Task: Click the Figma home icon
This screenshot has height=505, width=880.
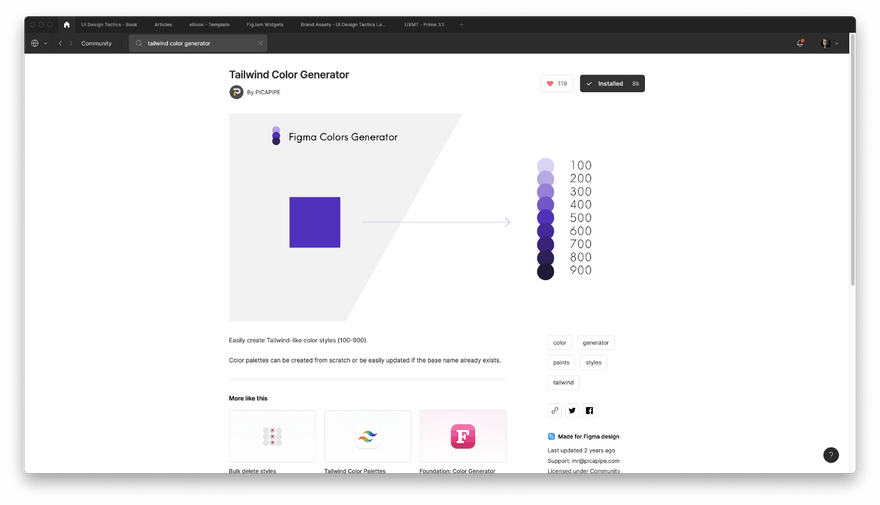Action: click(x=67, y=25)
